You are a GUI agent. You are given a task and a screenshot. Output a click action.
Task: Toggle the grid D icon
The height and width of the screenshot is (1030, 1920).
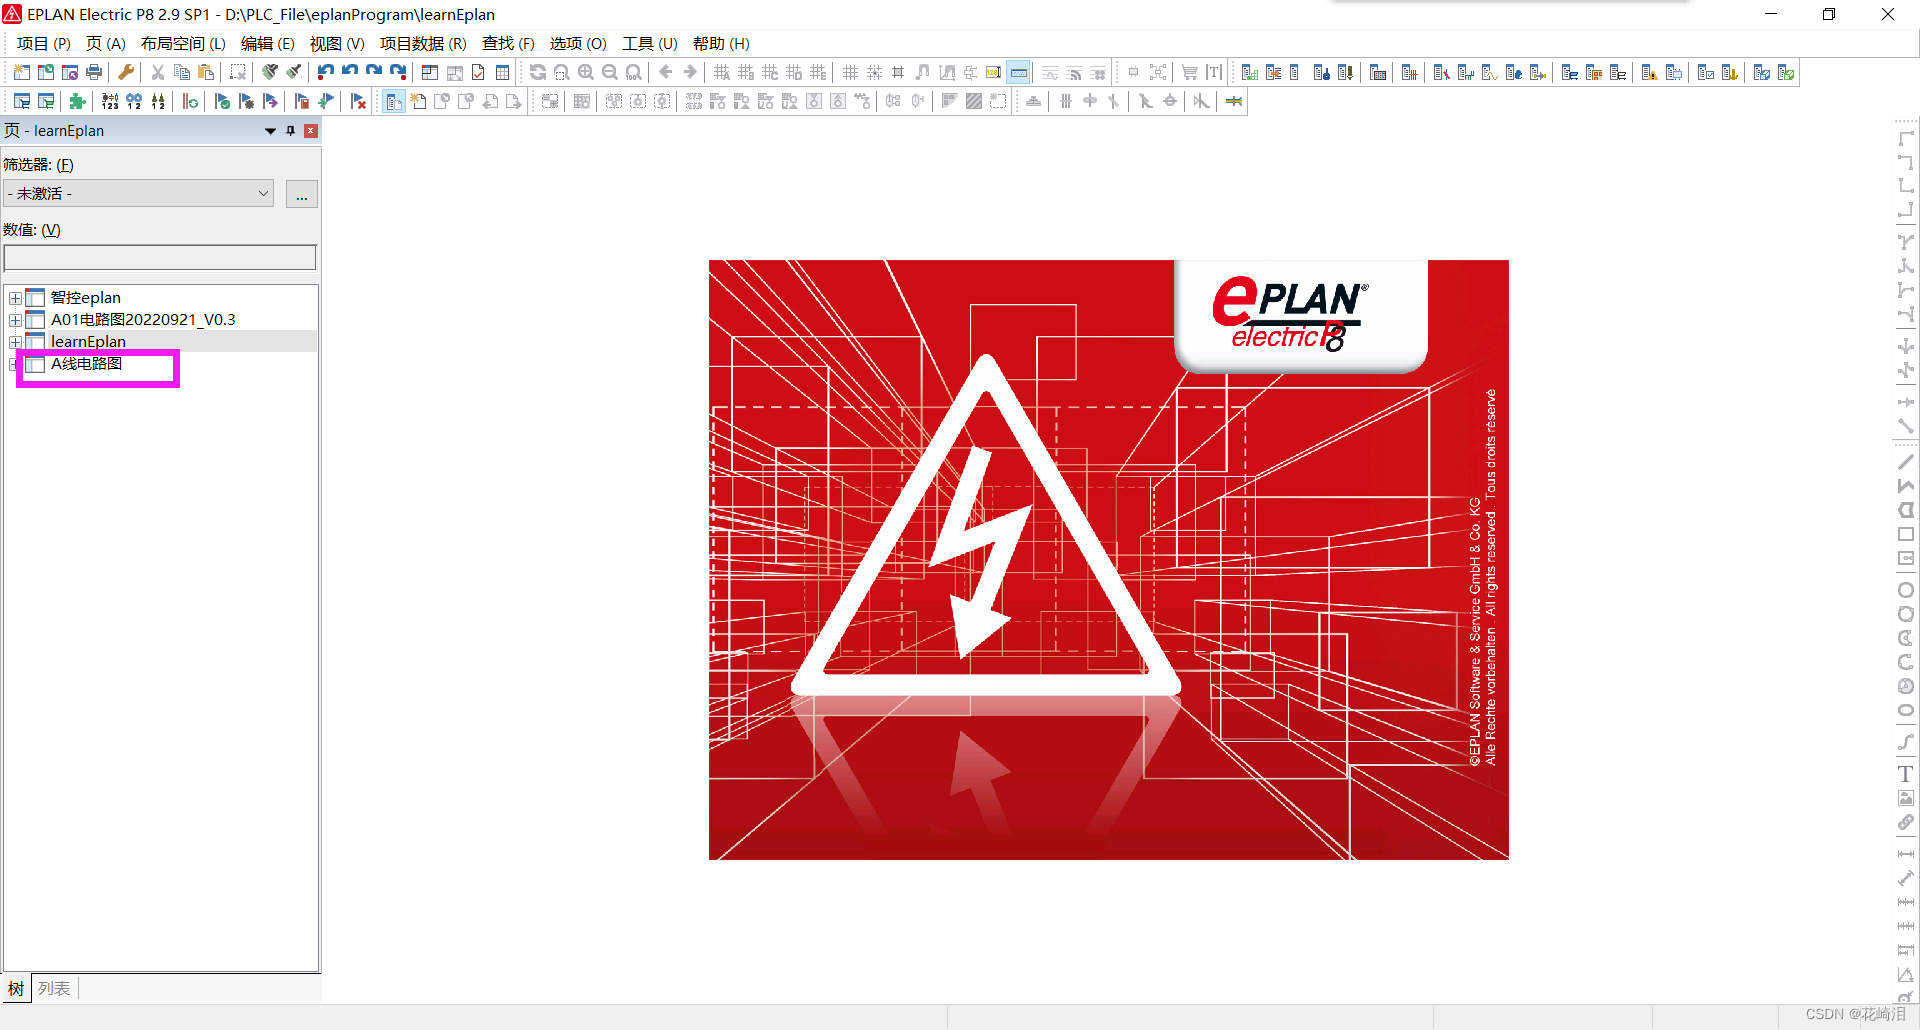click(794, 72)
